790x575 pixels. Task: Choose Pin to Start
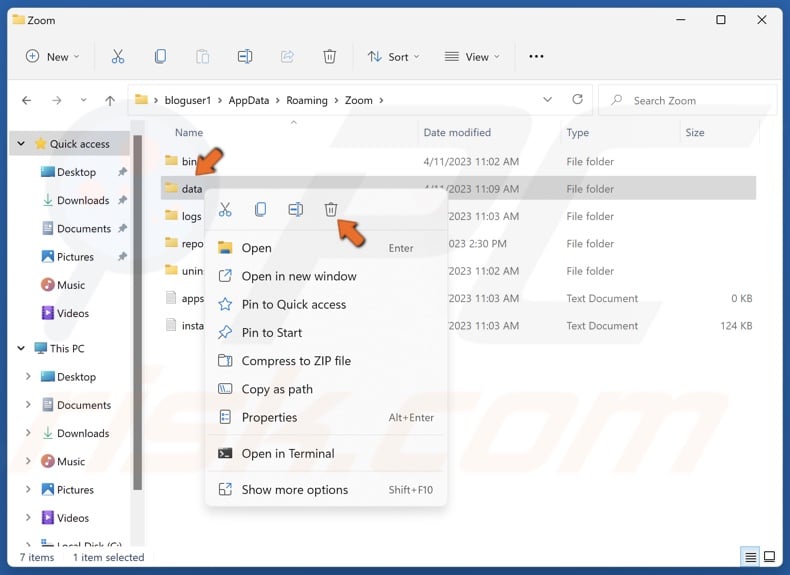326,333
